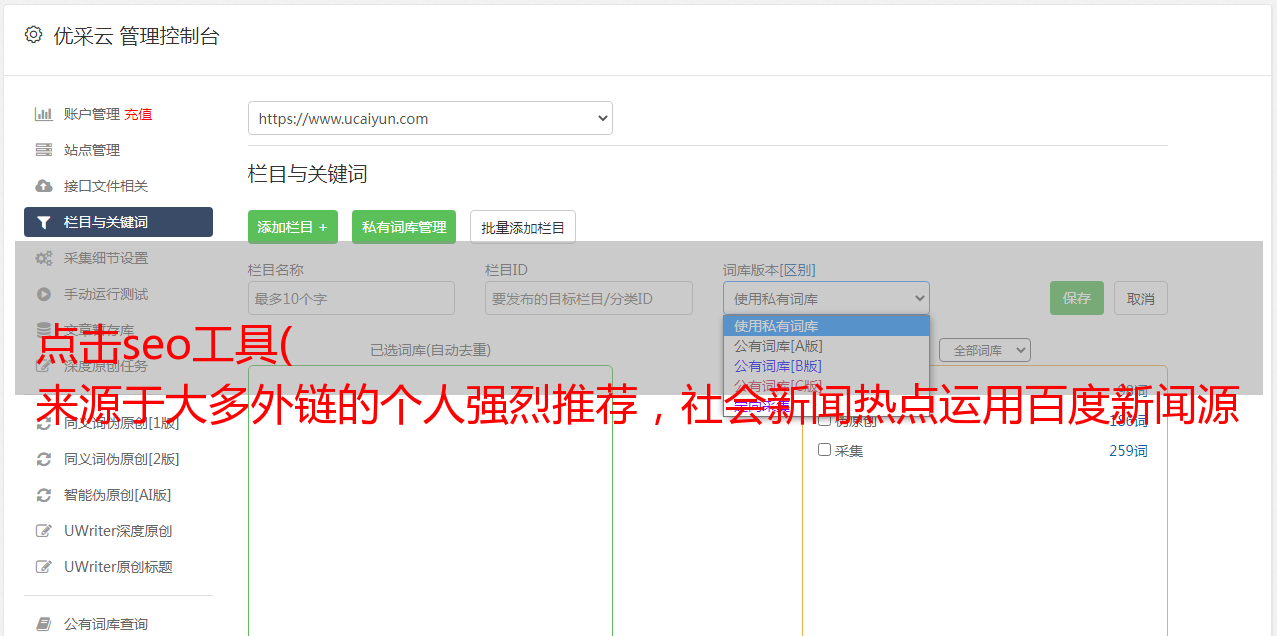Click the edit icon for UWriter深度原创
1277x636 pixels.
coord(44,531)
